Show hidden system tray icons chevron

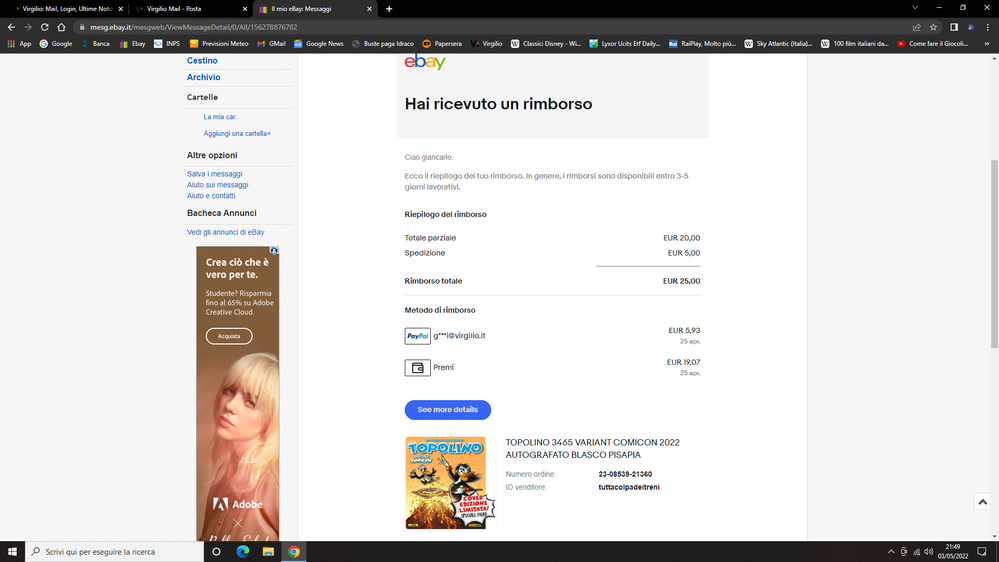point(891,552)
